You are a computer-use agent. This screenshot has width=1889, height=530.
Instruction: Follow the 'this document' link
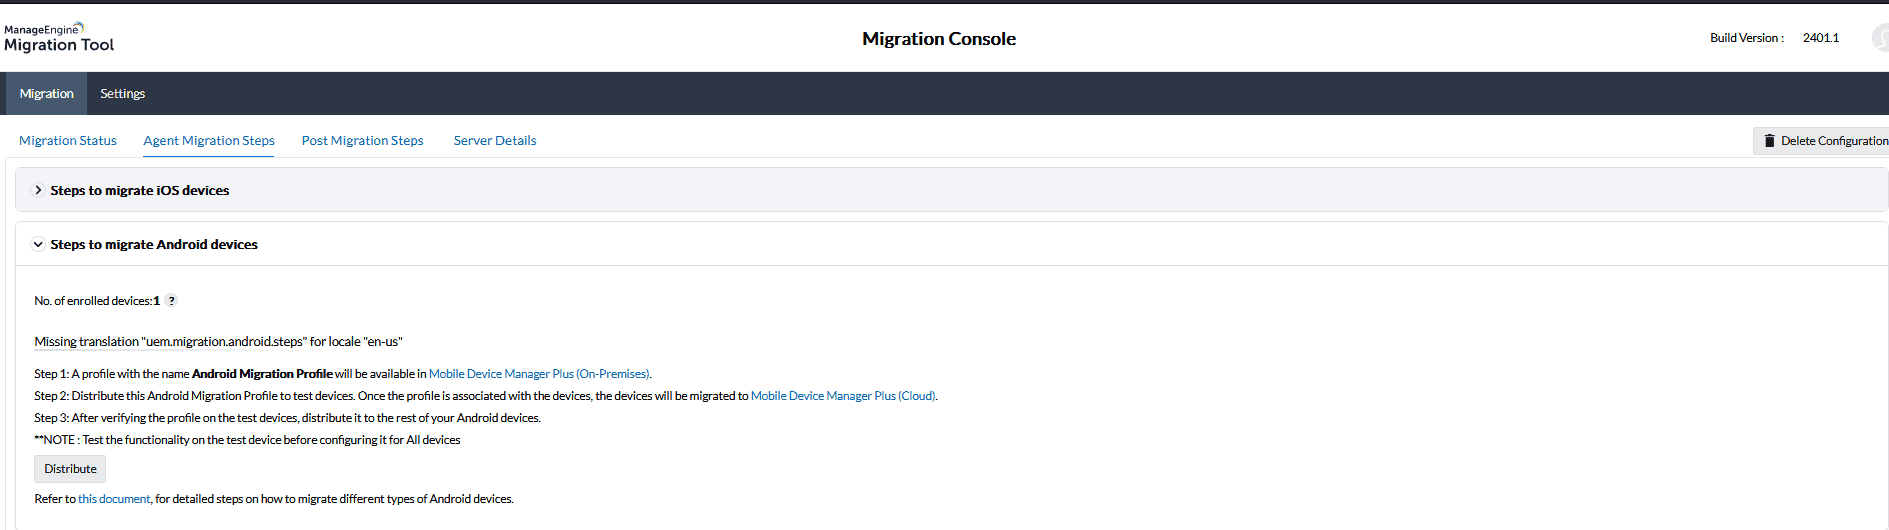(114, 499)
